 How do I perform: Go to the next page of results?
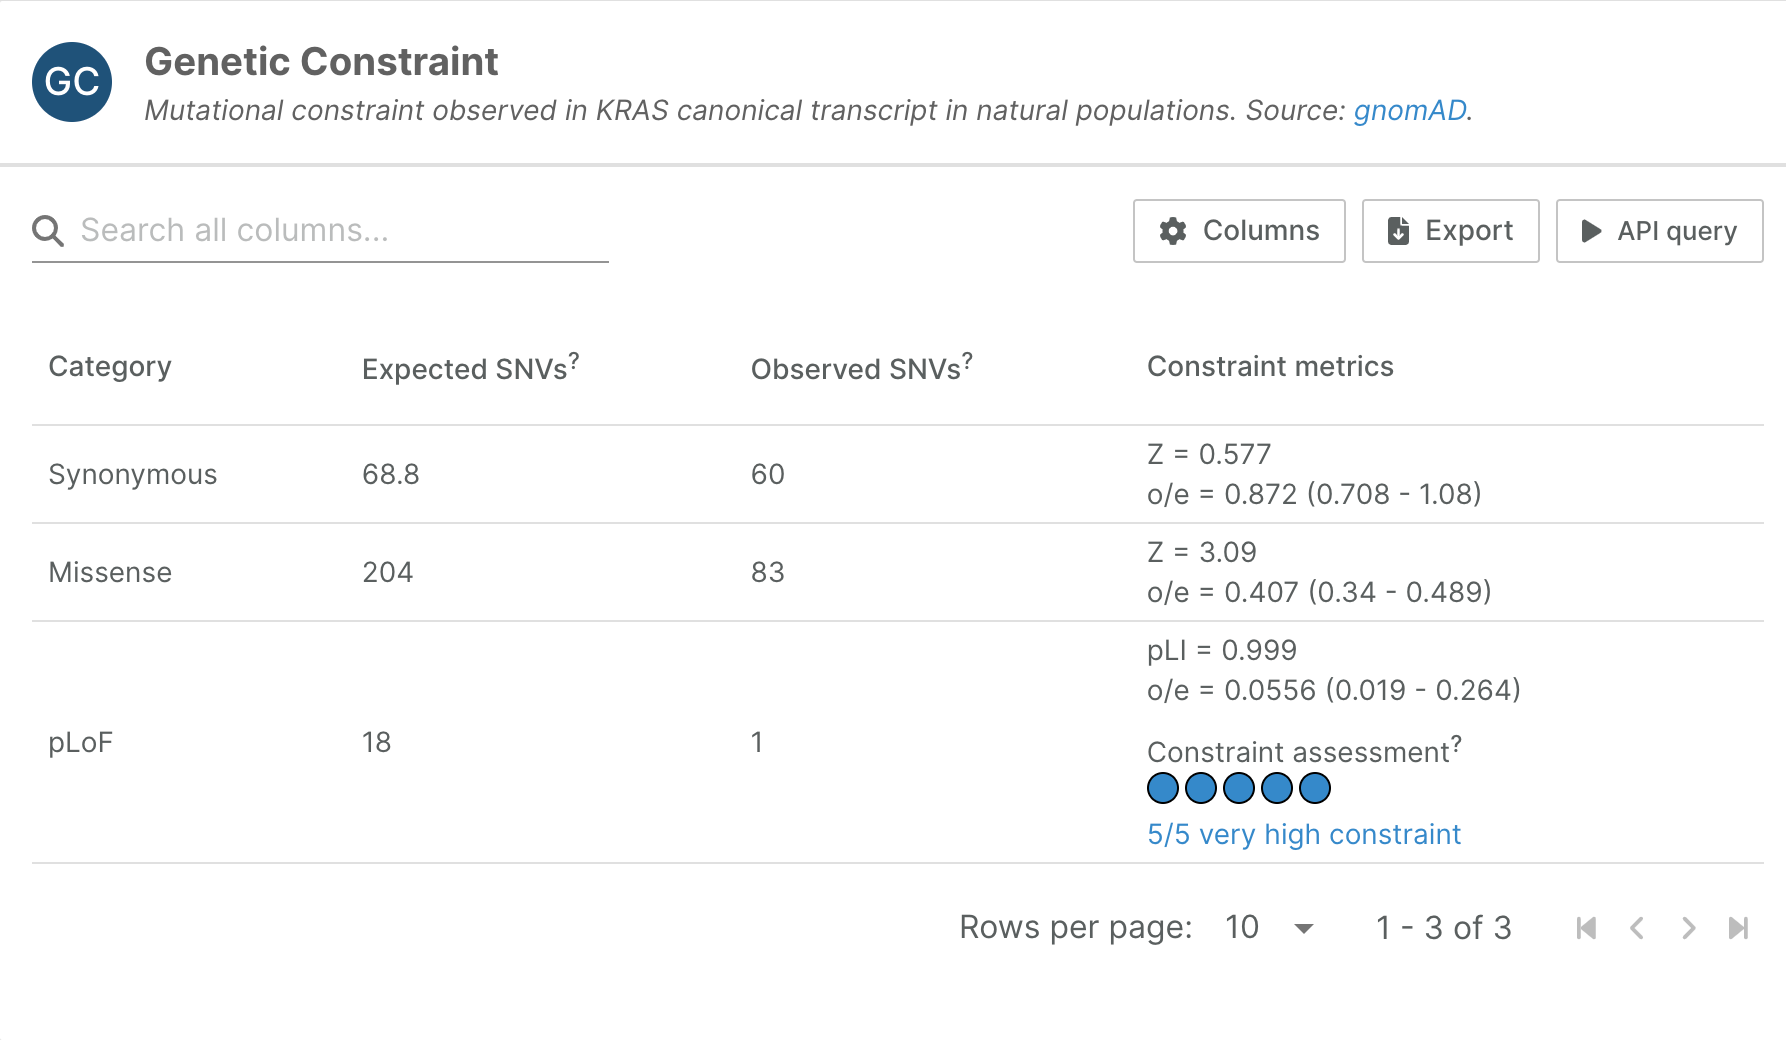pos(1688,928)
